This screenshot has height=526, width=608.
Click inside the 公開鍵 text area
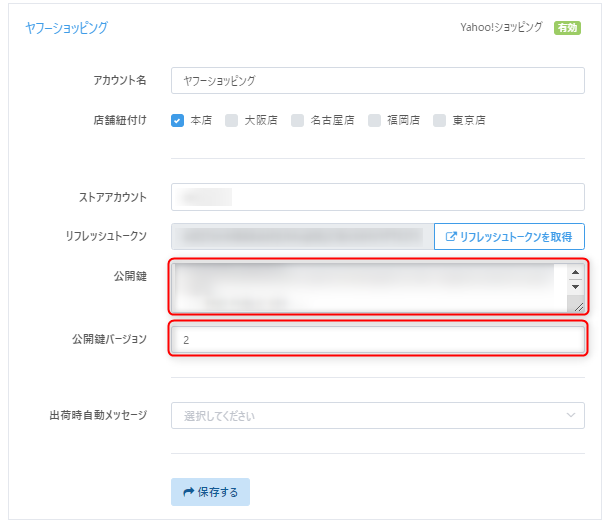[365, 288]
